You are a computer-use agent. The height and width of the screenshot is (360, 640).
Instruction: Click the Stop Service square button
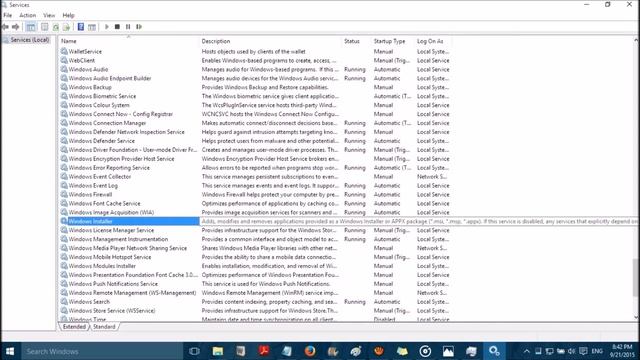click(117, 27)
